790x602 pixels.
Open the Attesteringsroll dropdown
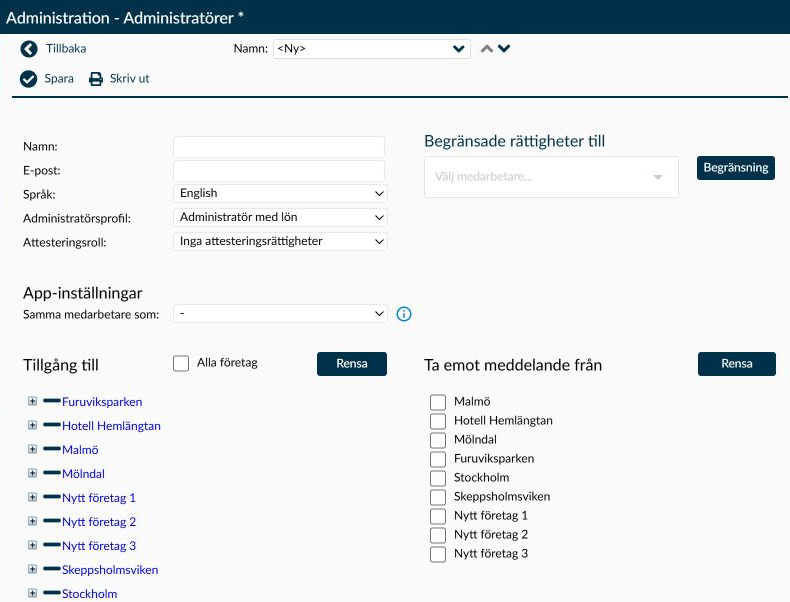pos(280,241)
